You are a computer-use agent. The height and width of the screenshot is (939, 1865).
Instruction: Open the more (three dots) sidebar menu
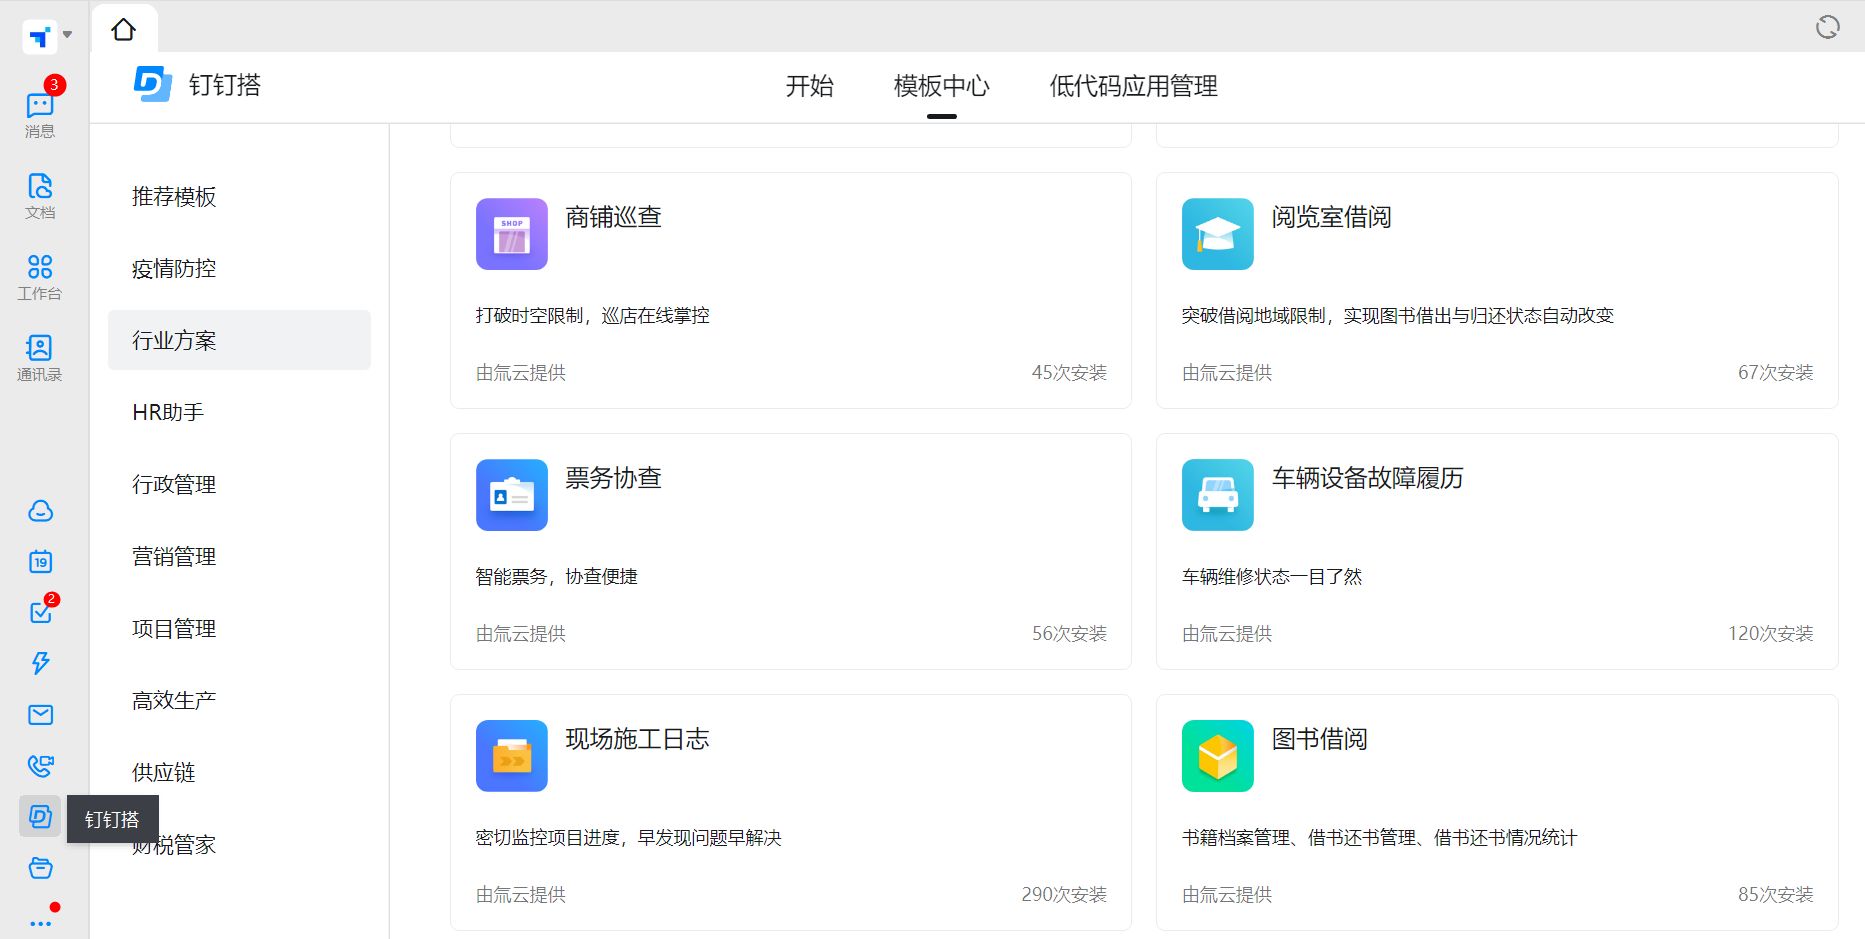[41, 923]
